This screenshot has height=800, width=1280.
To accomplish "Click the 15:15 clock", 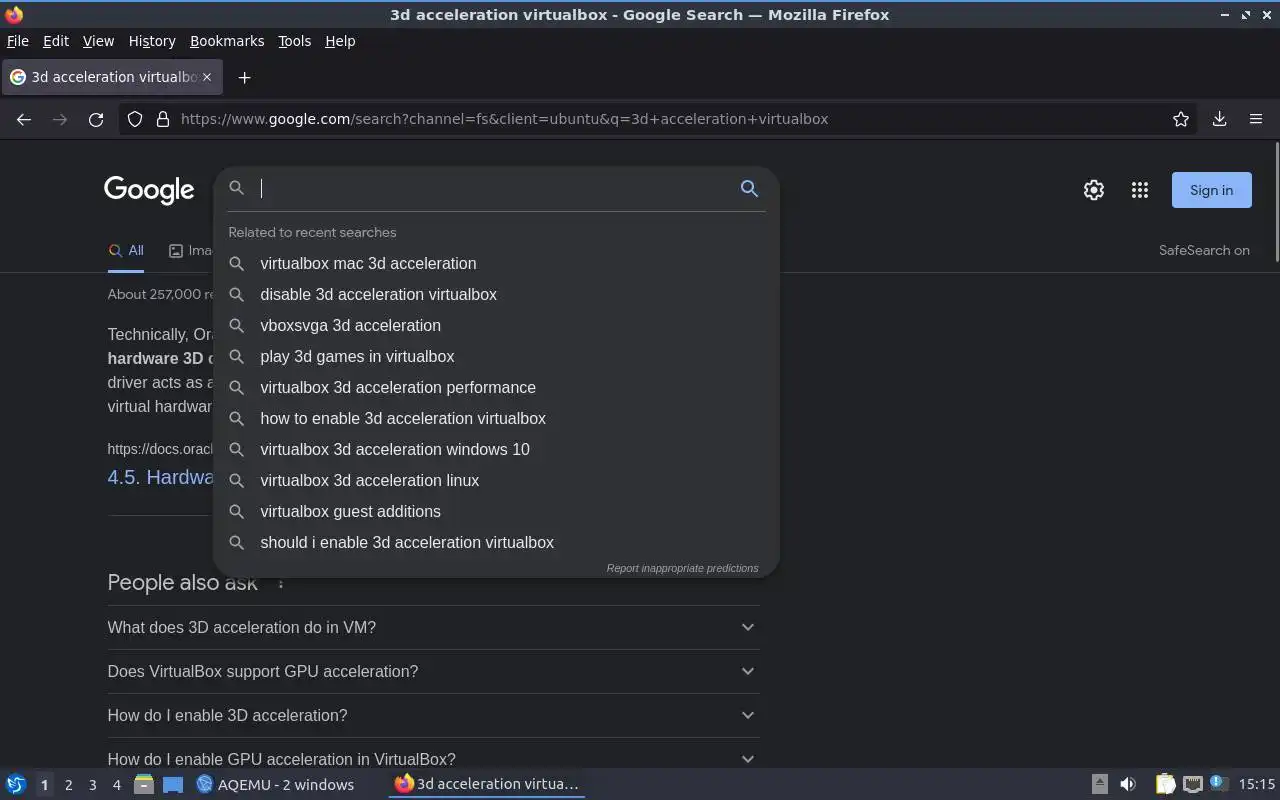I will (1257, 784).
